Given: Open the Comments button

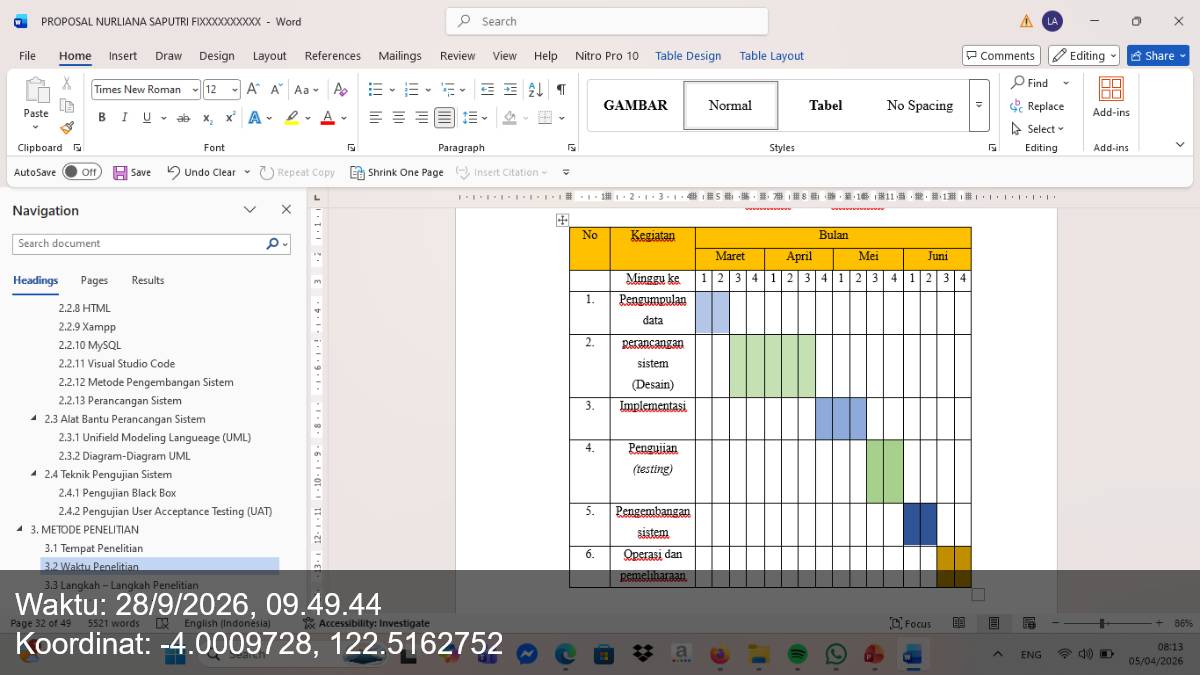Looking at the screenshot, I should click(x=1001, y=56).
